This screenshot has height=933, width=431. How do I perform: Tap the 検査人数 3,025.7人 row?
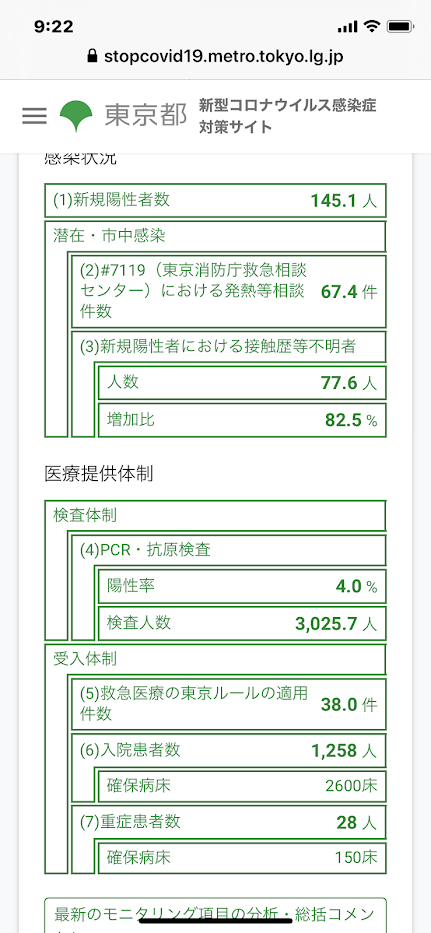point(242,623)
